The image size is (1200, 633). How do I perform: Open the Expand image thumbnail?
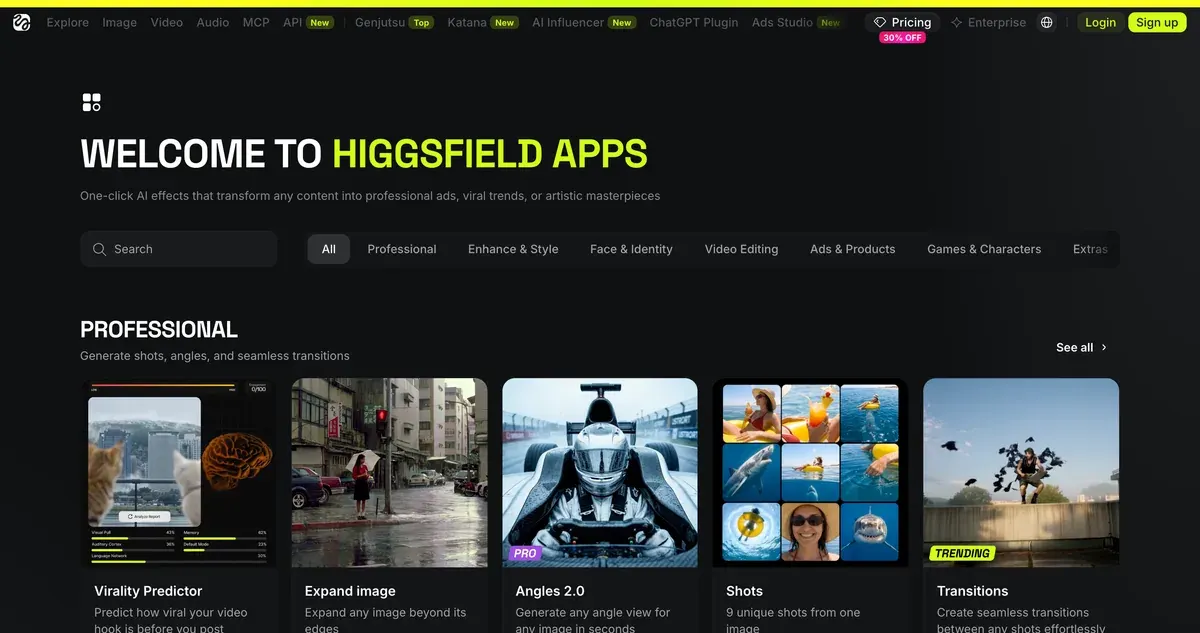point(389,473)
